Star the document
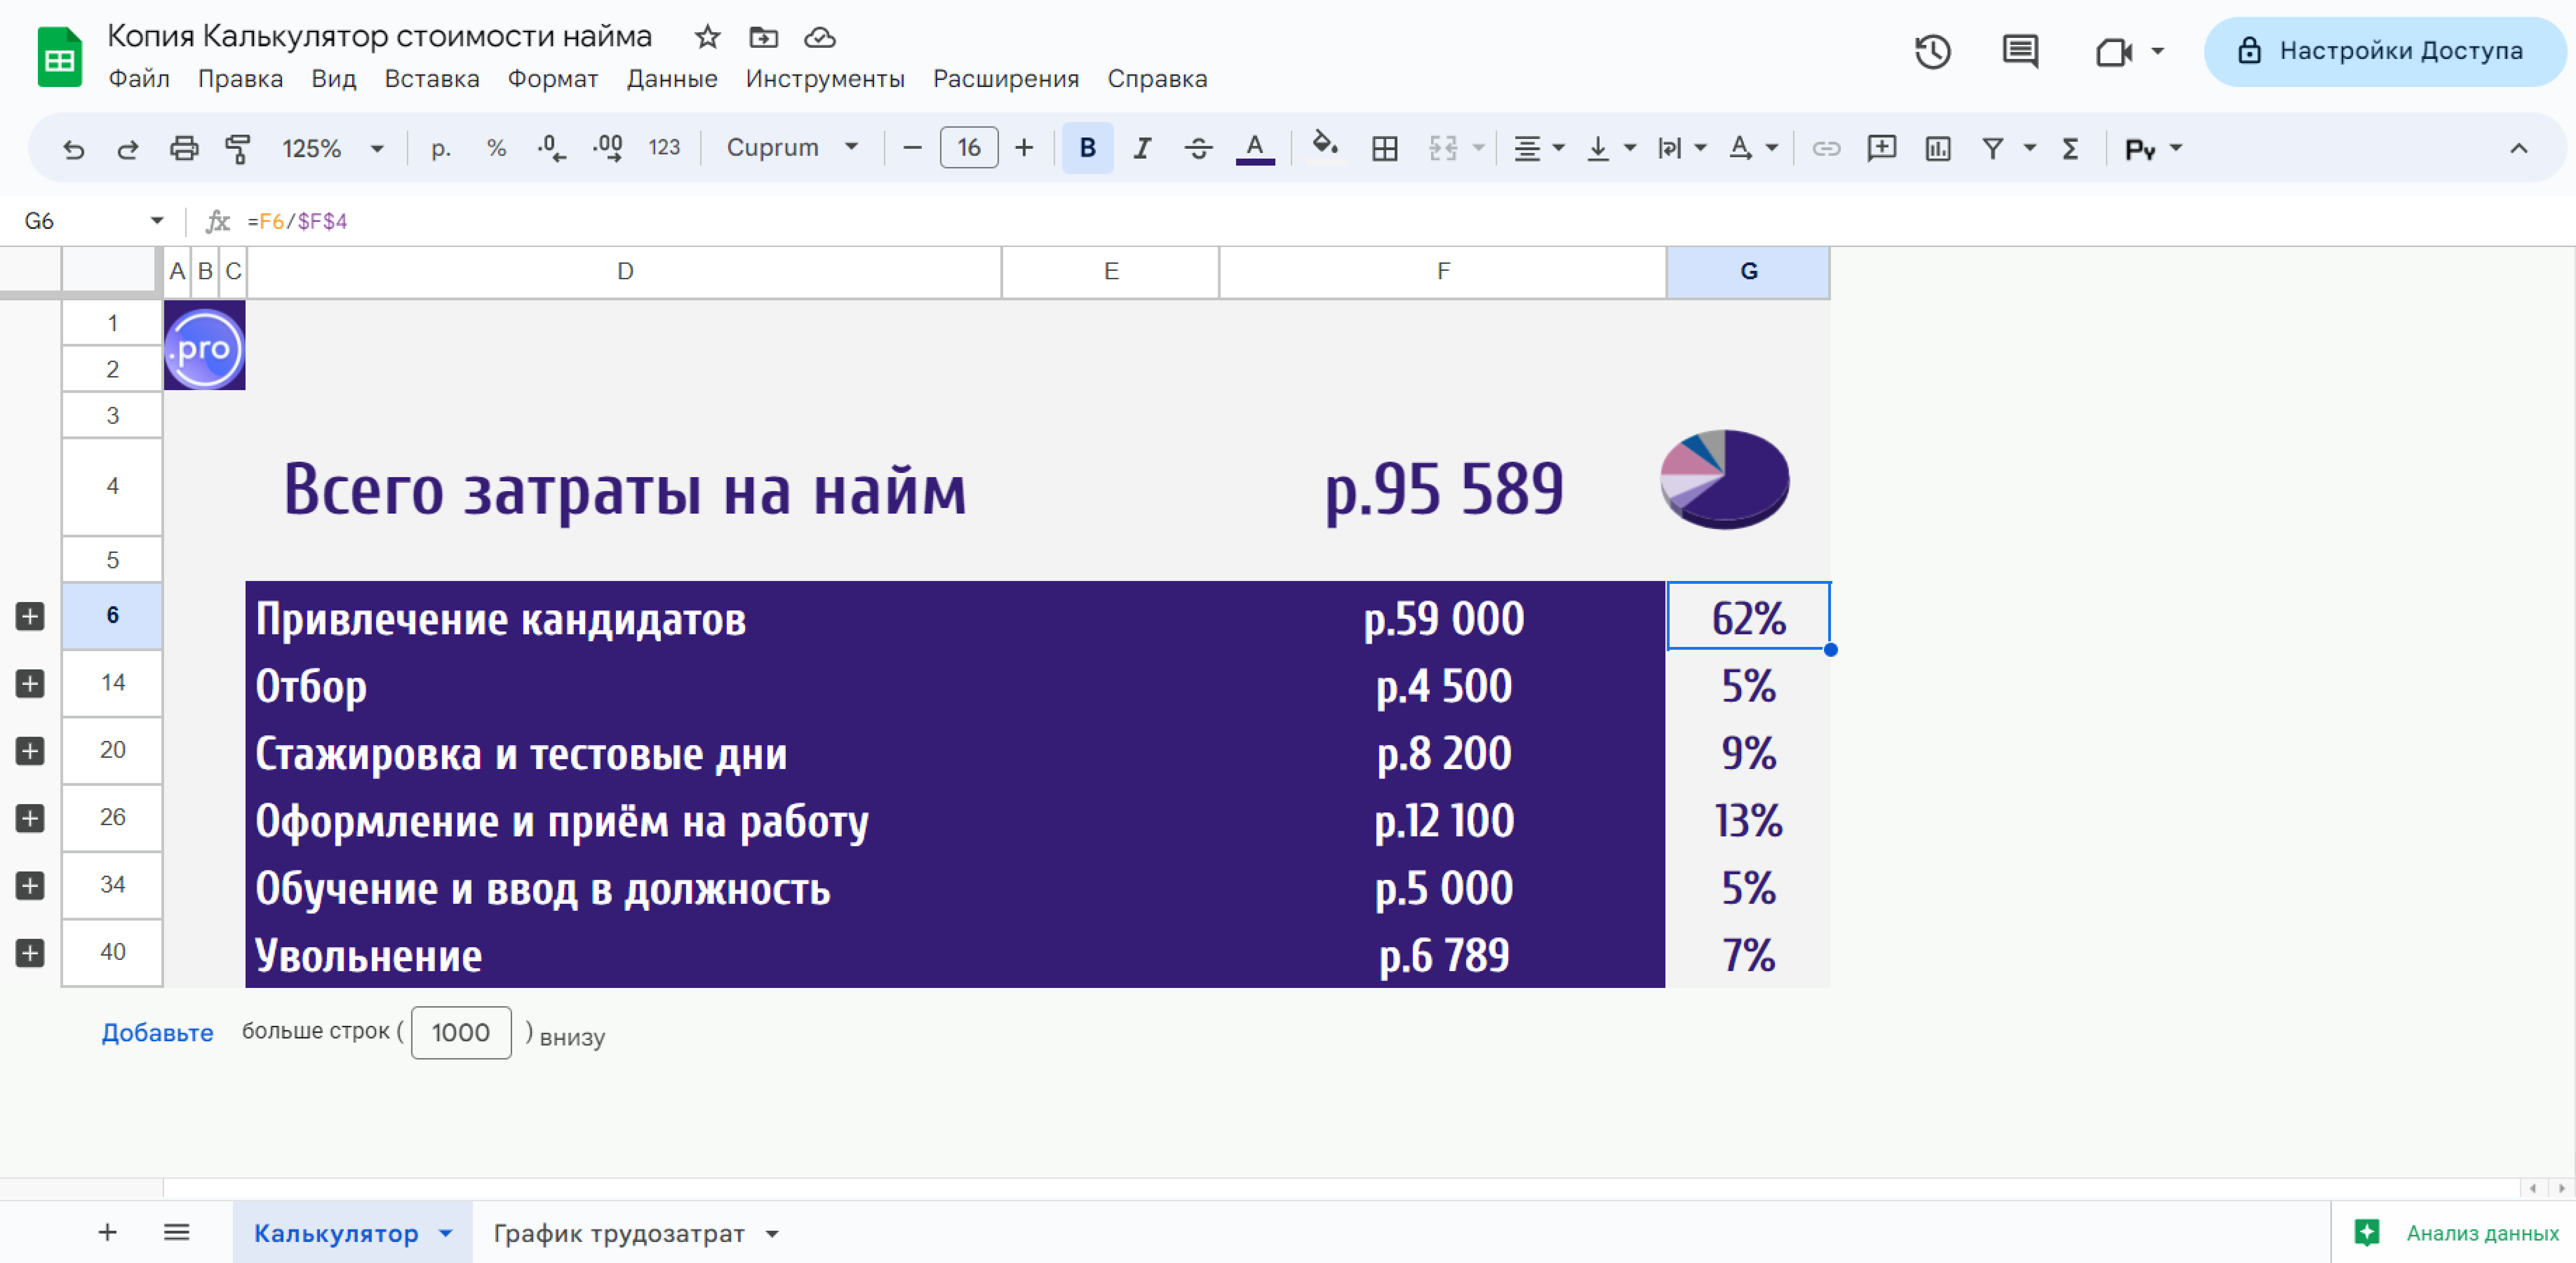This screenshot has width=2576, height=1263. pos(708,37)
